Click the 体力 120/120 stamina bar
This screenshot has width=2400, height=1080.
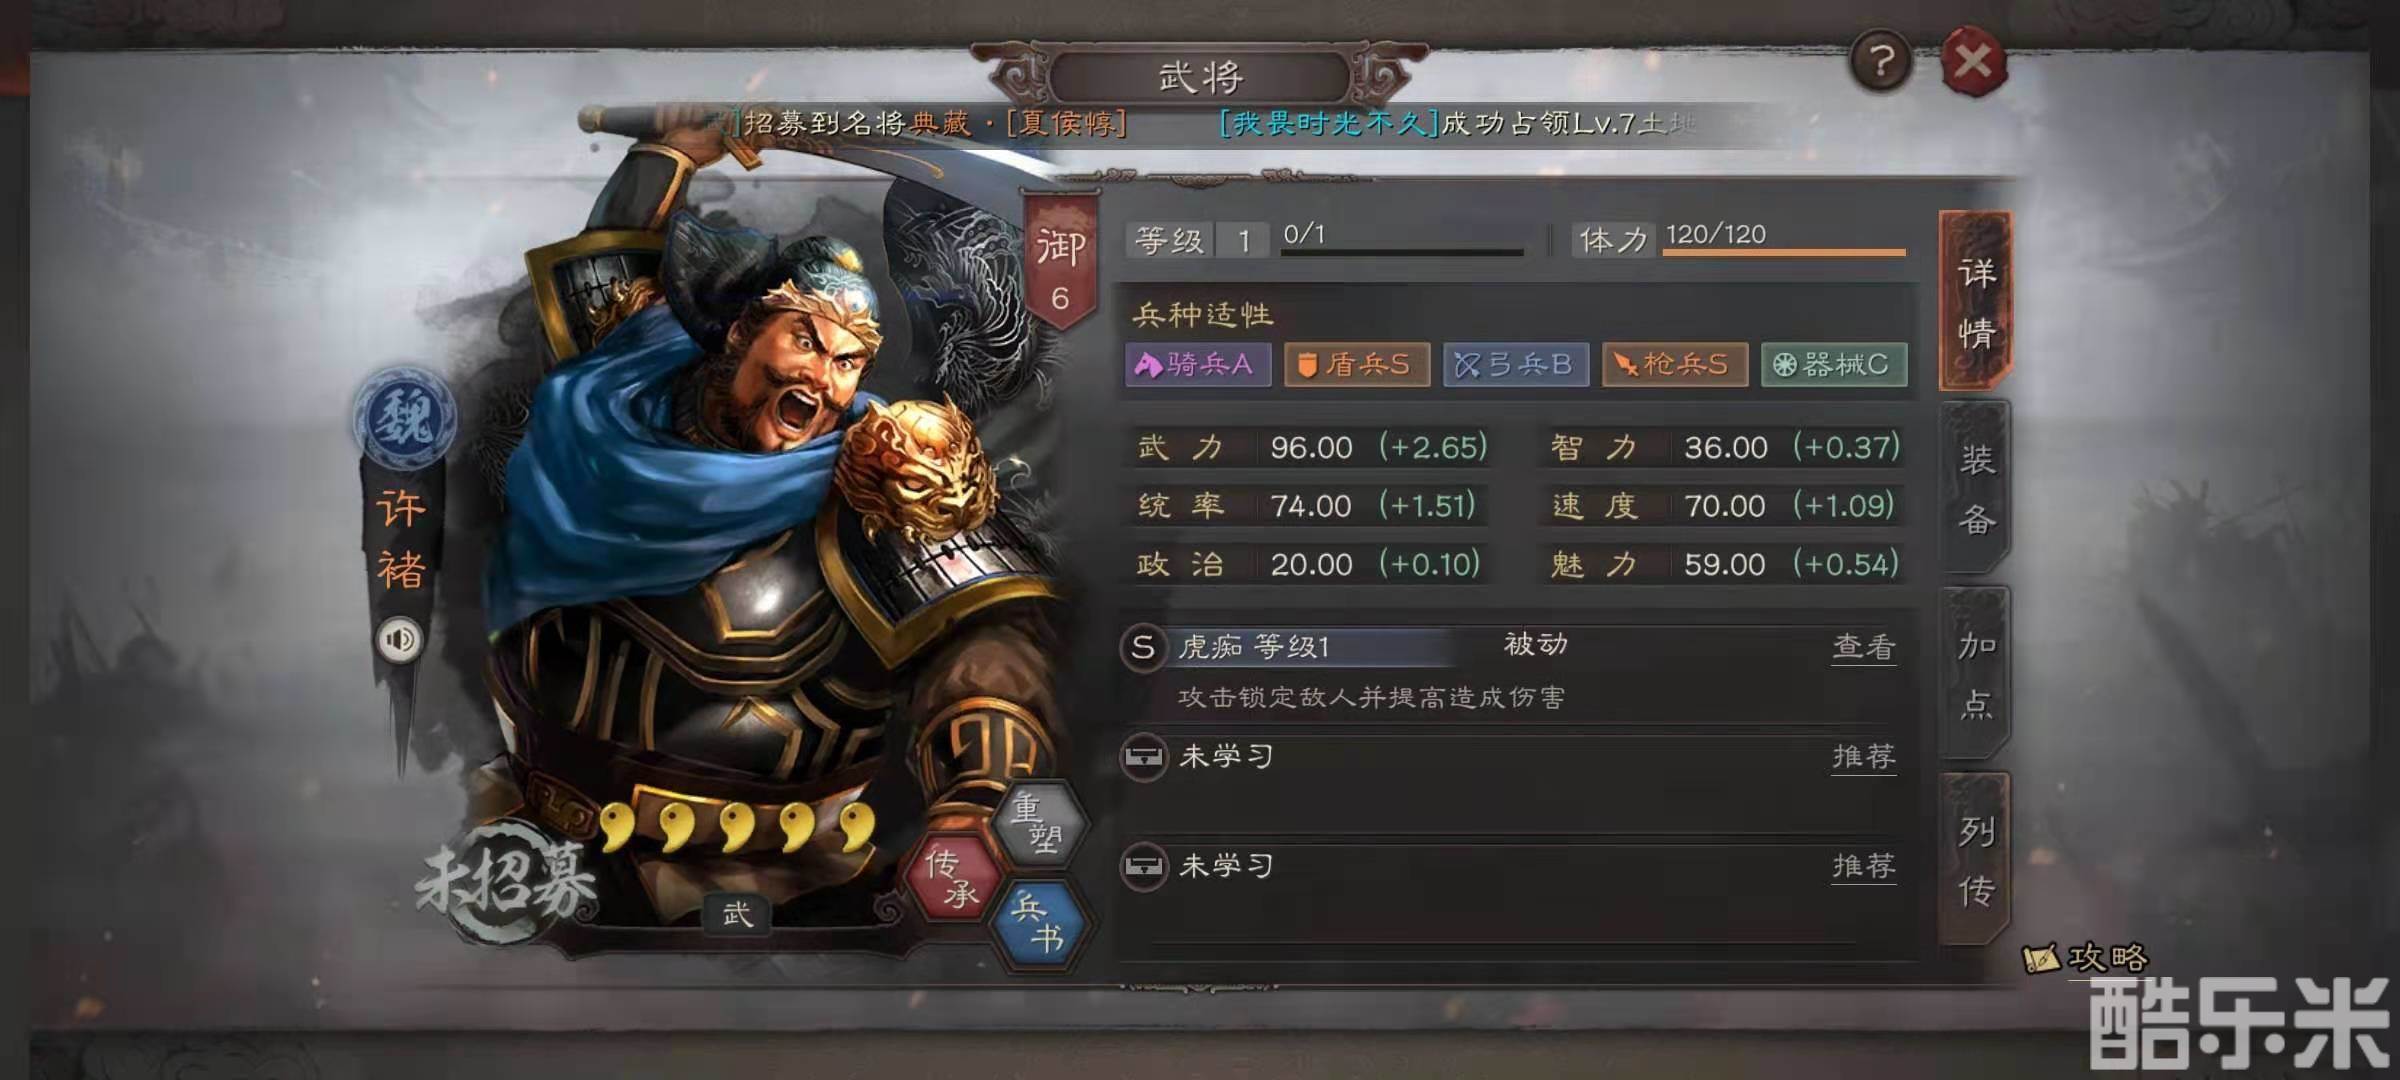(1784, 240)
